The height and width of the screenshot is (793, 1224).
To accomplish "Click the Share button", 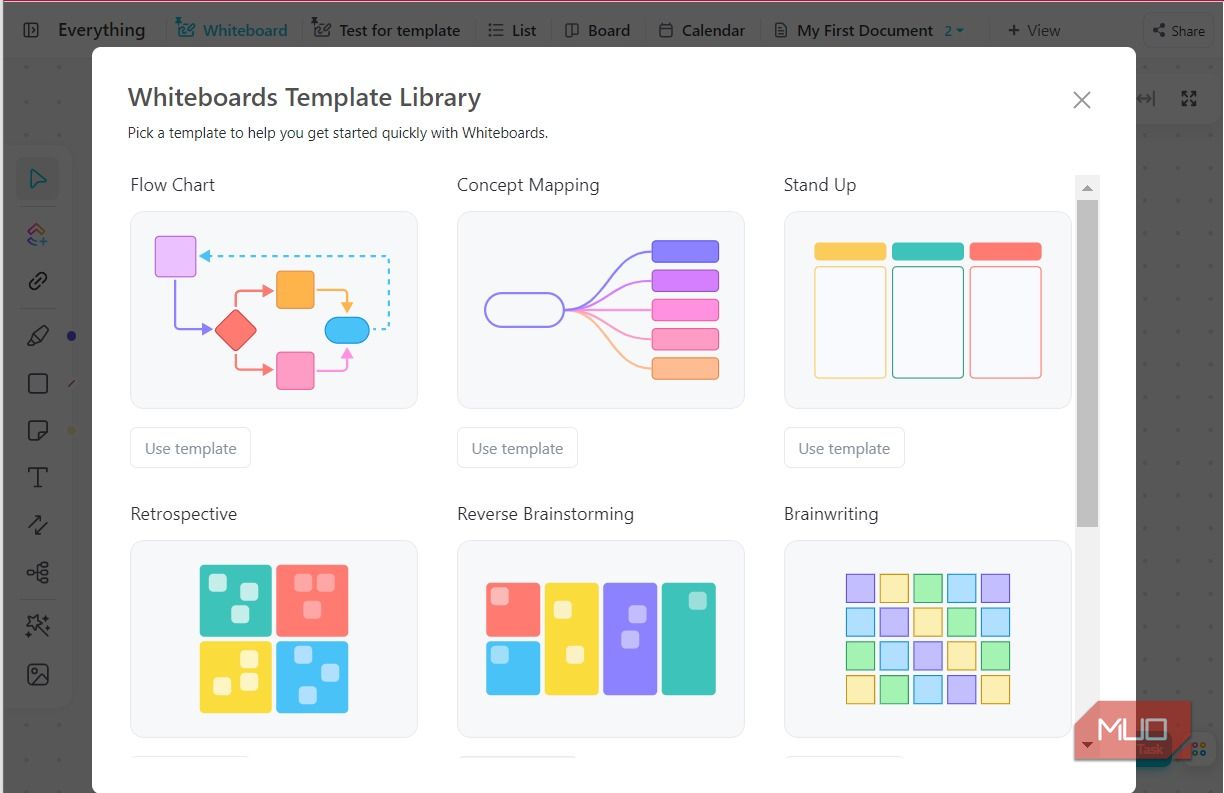I will pyautogui.click(x=1177, y=30).
